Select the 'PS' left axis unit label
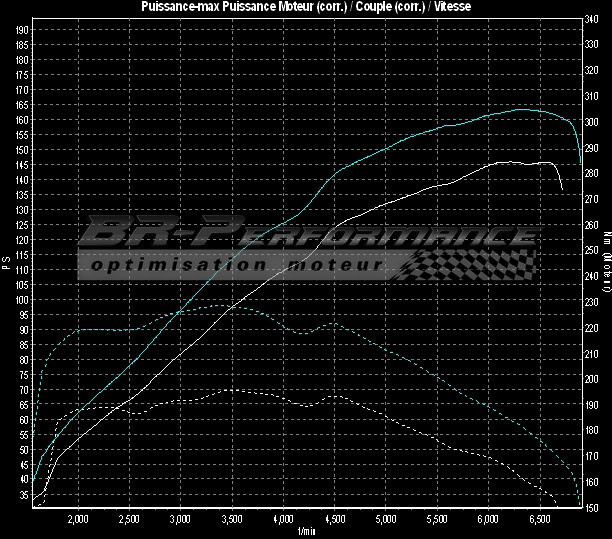 point(6,264)
